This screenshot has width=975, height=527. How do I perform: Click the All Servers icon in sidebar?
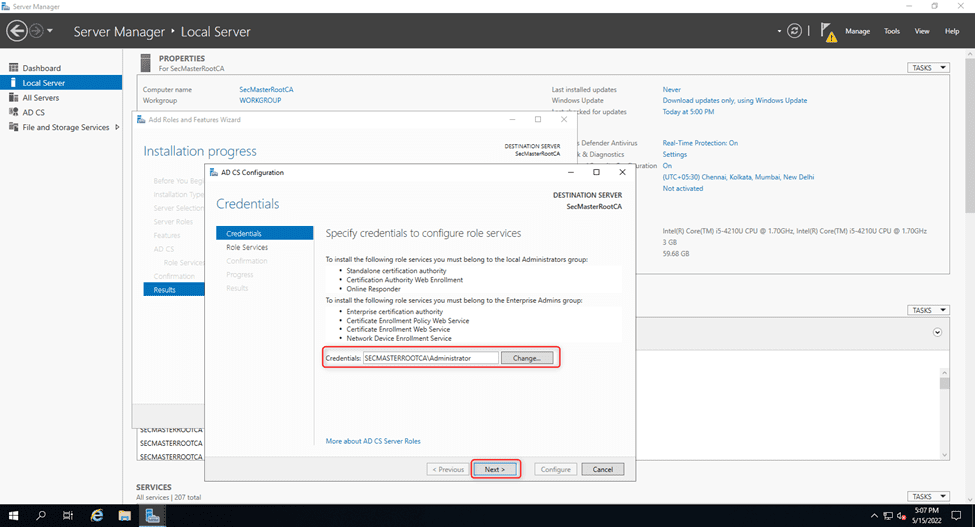click(x=13, y=98)
